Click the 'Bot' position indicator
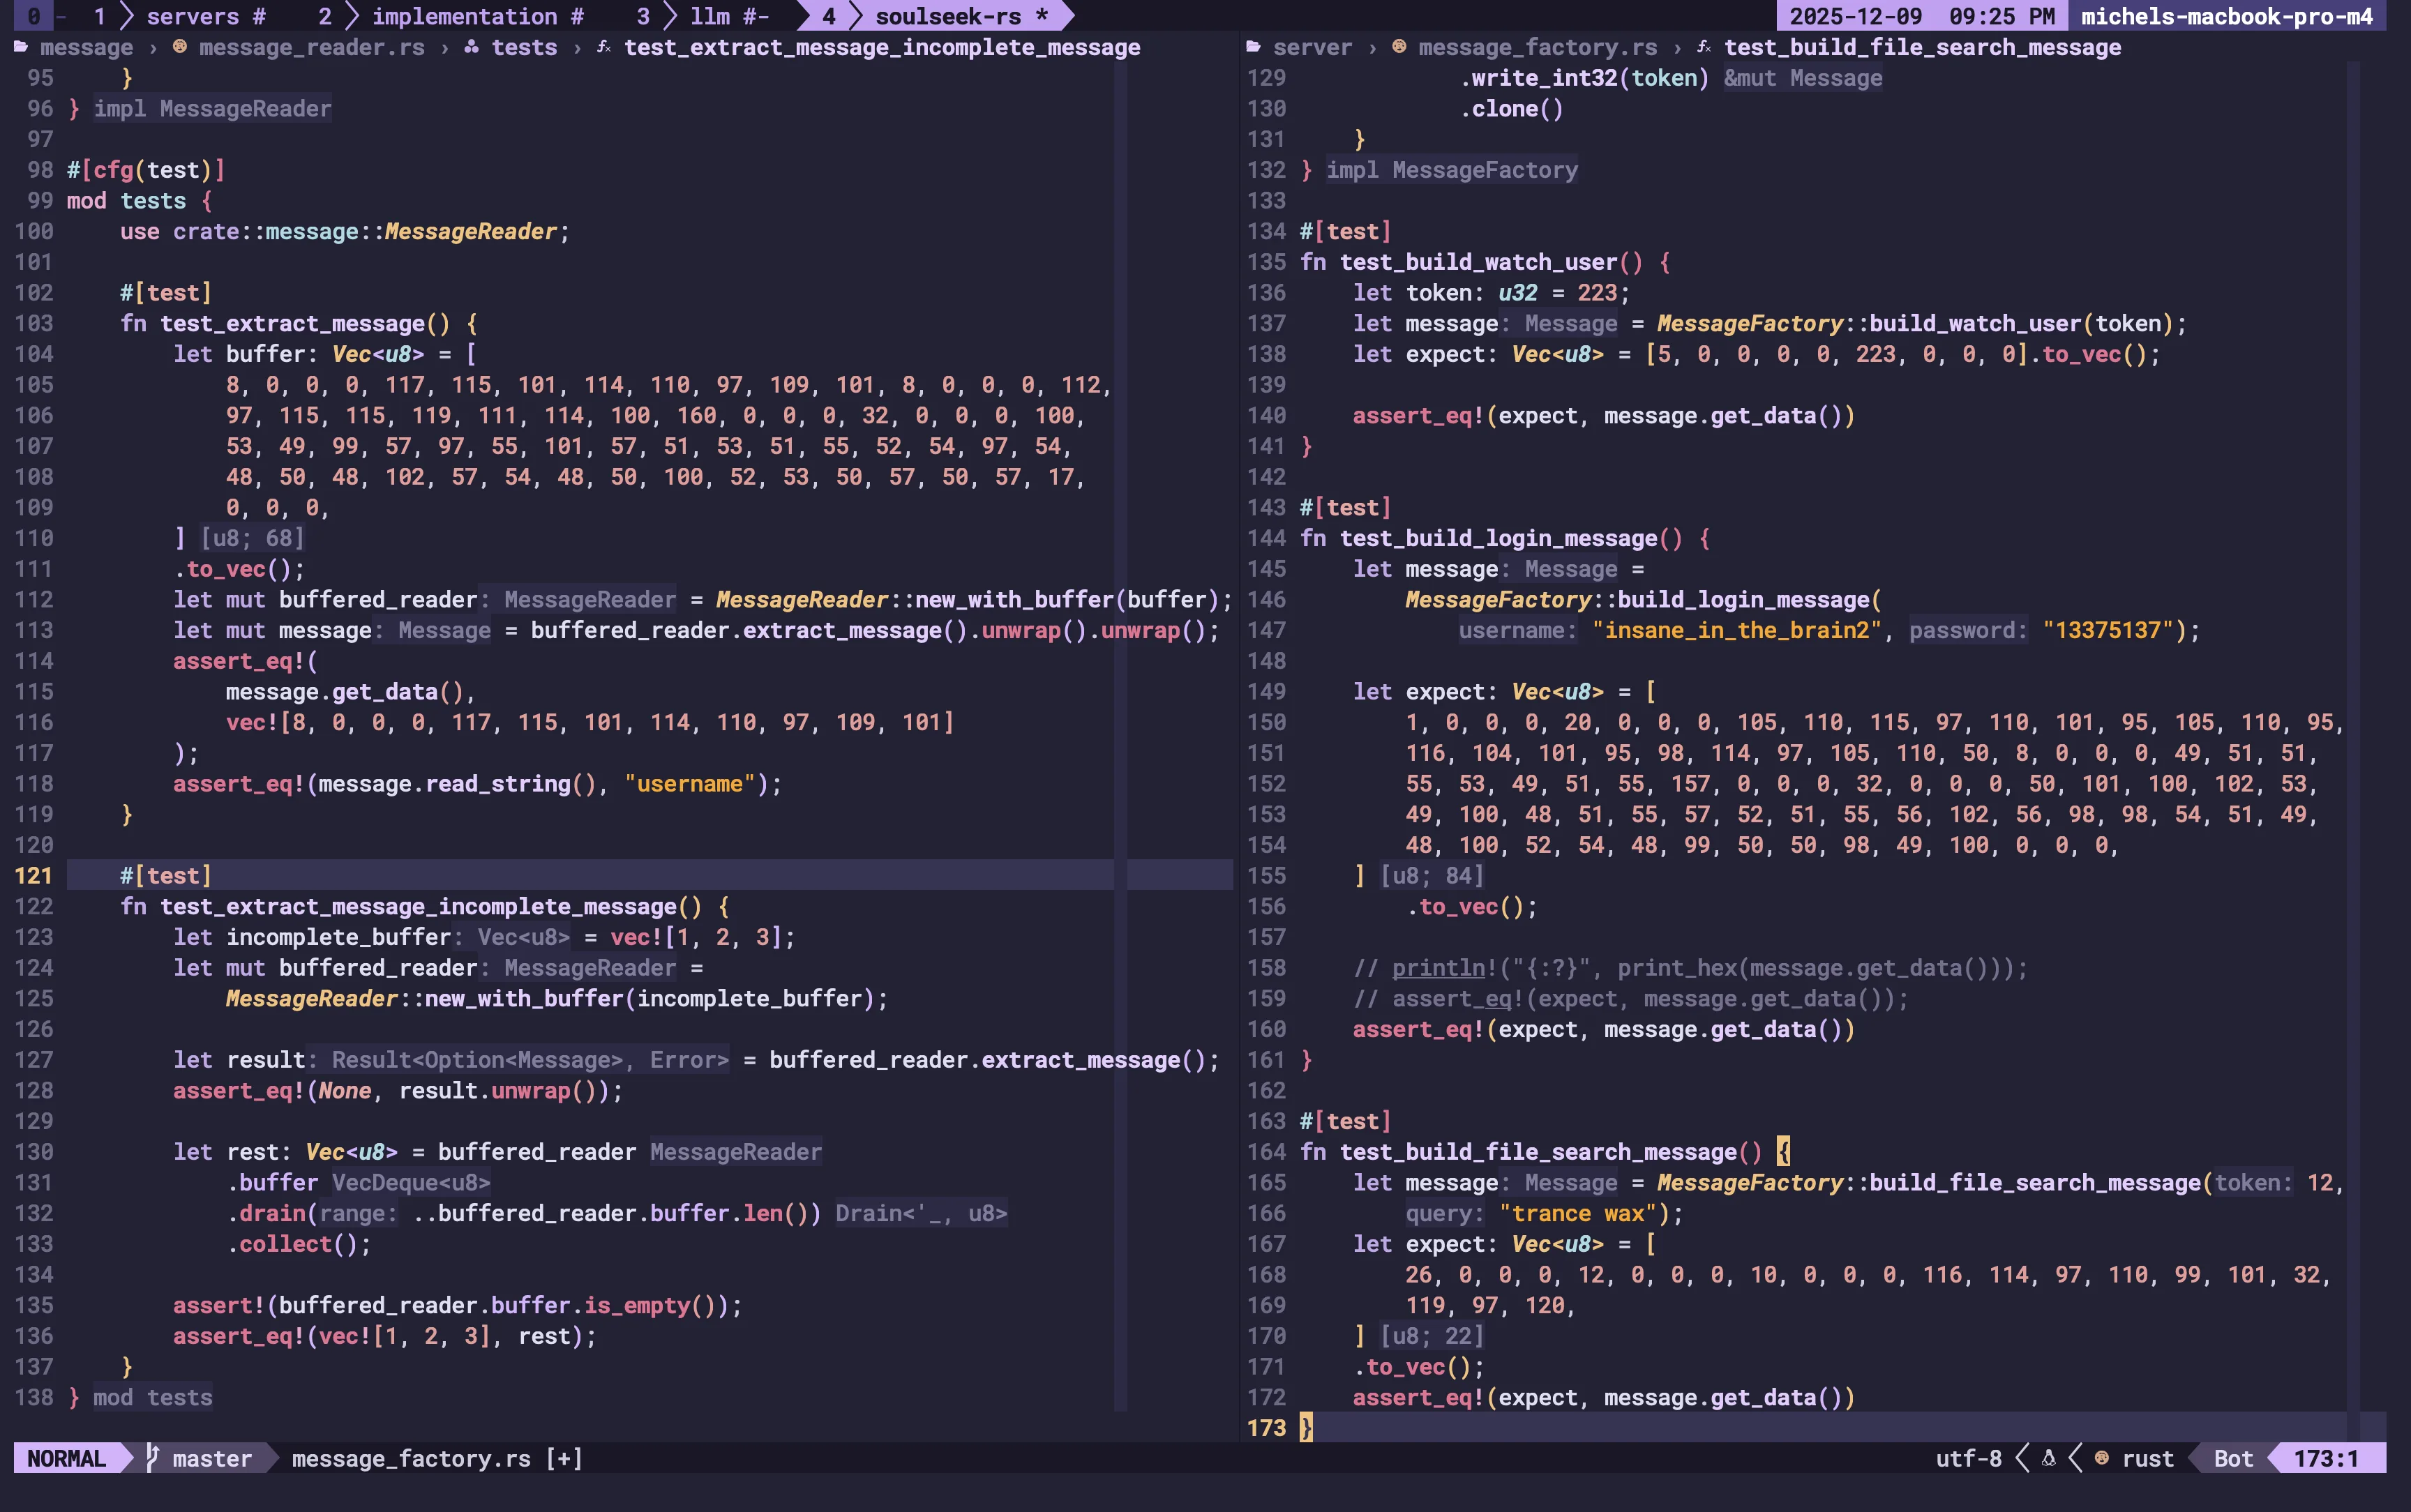 point(2233,1458)
